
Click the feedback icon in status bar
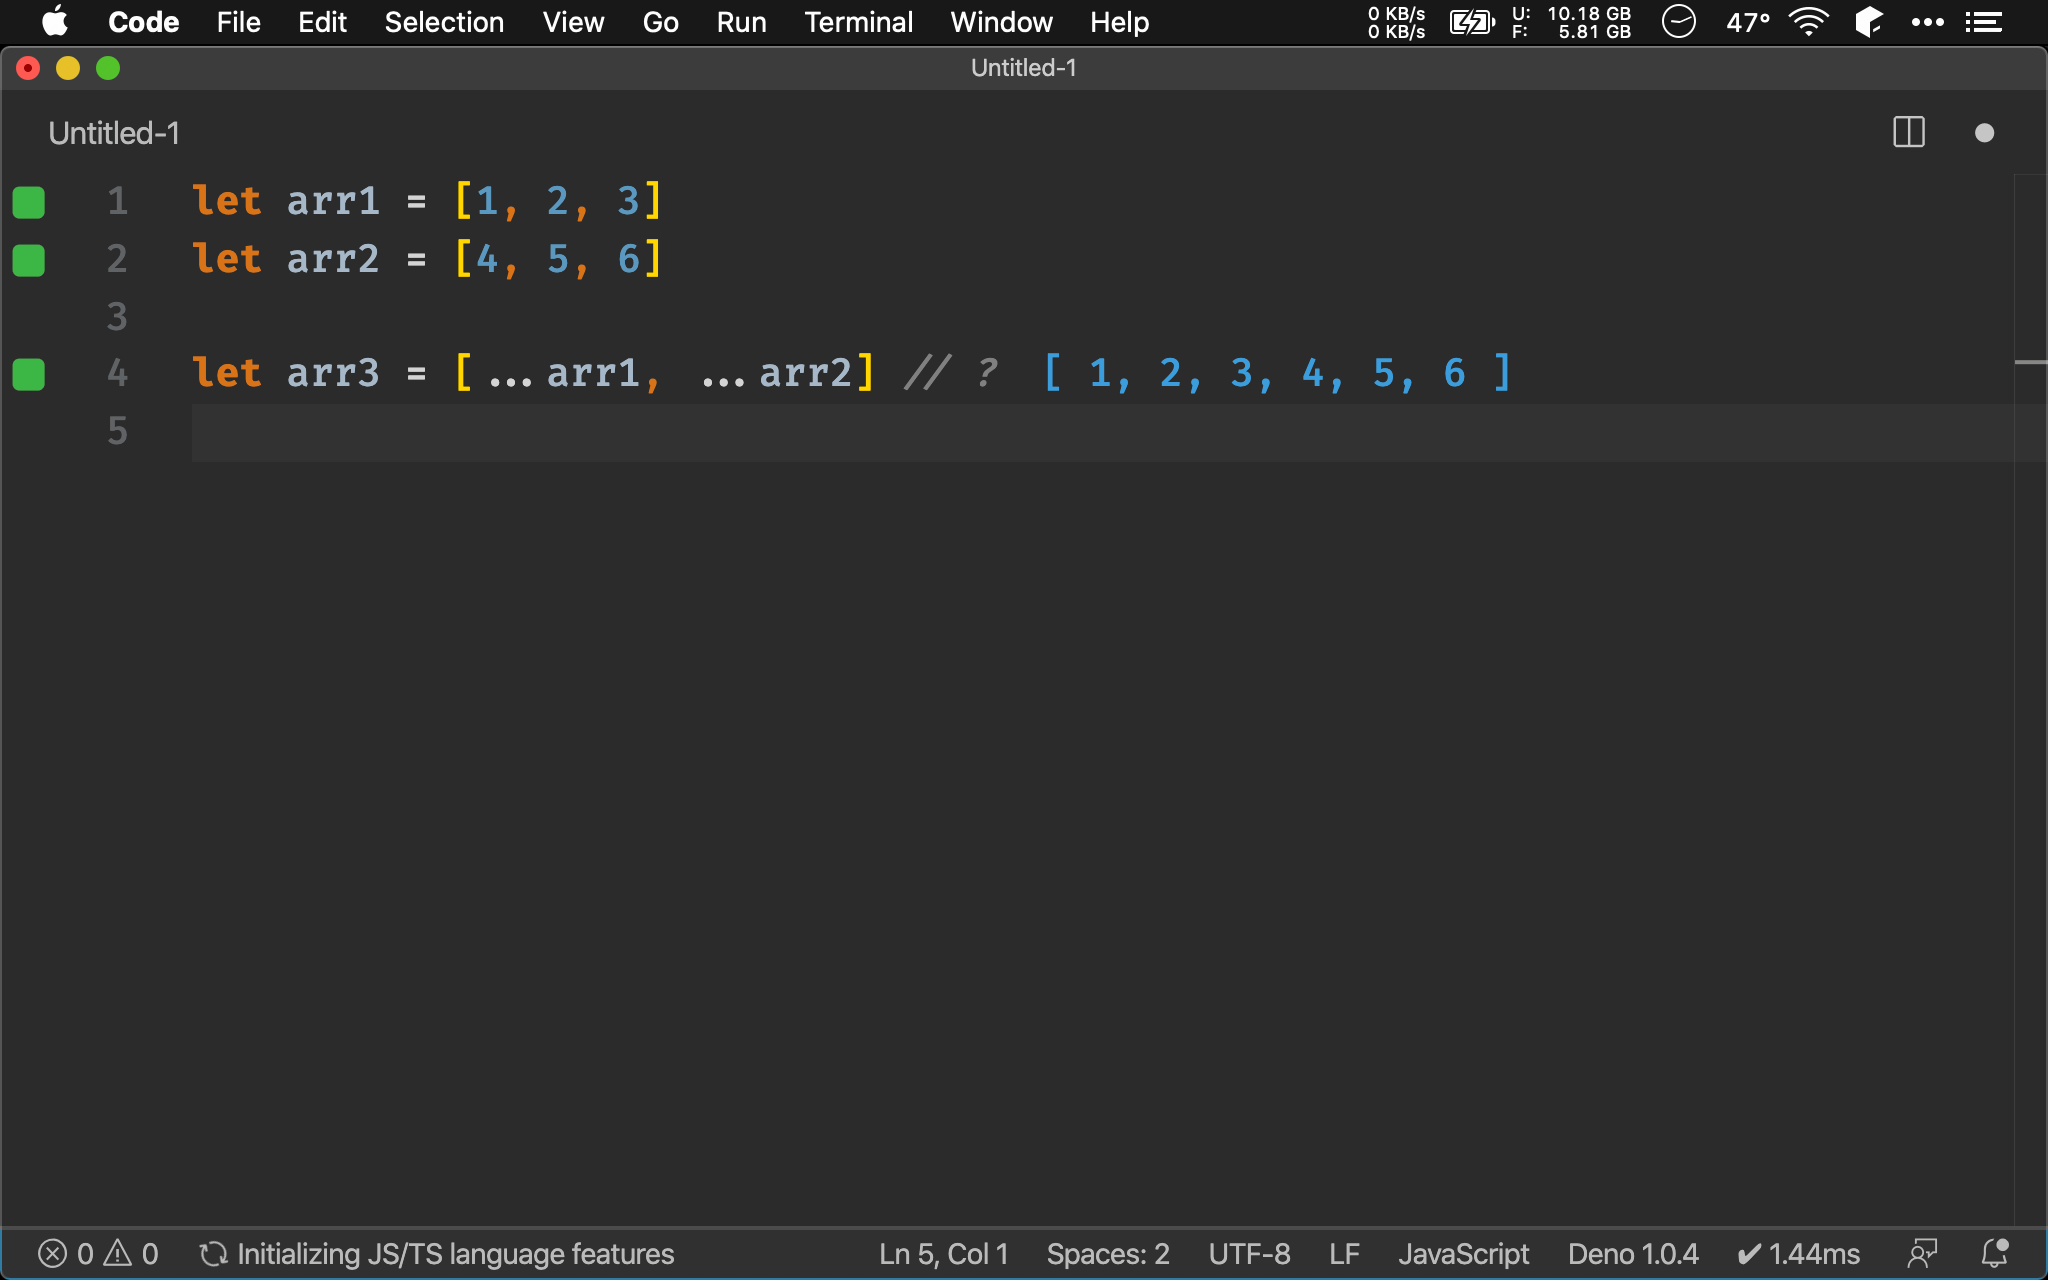click(1922, 1253)
